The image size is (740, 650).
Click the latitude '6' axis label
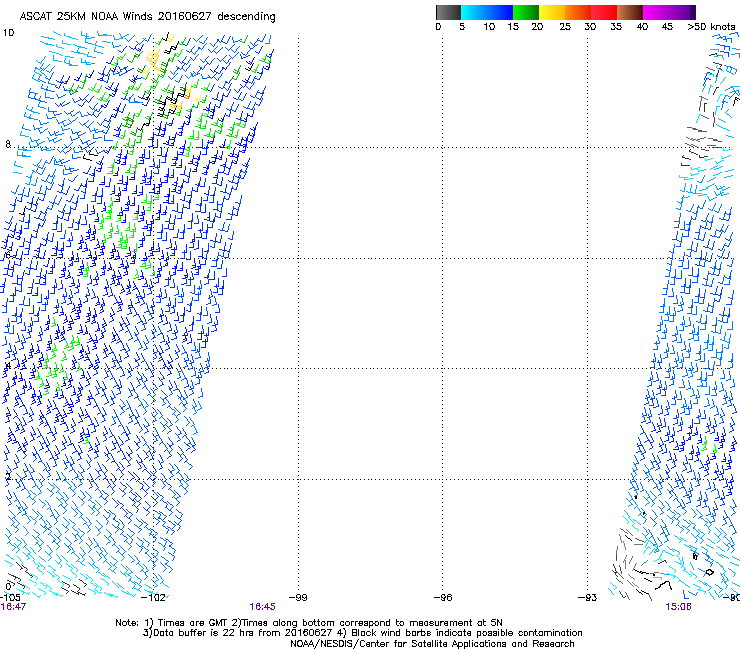coord(7,255)
